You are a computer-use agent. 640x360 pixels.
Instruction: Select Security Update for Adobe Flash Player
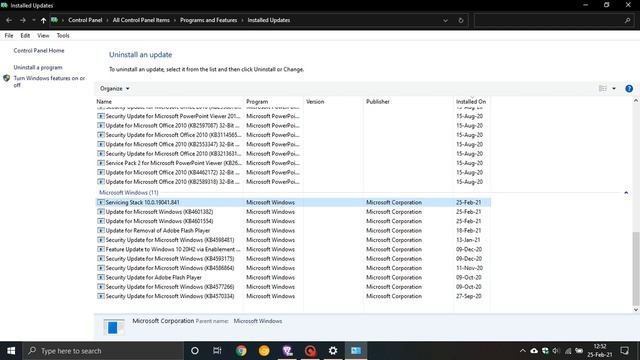[293, 278]
